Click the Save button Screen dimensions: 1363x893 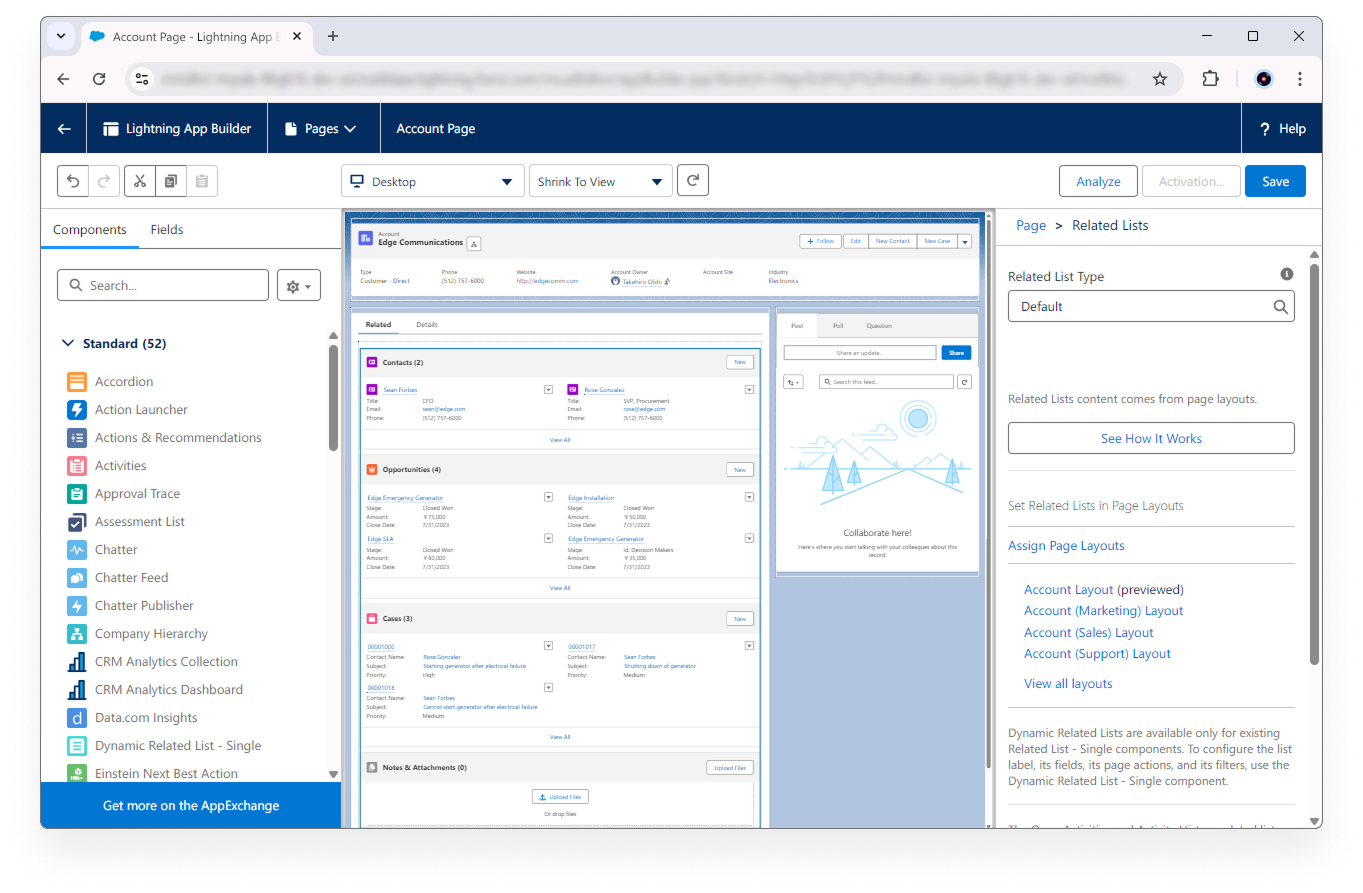click(1275, 181)
